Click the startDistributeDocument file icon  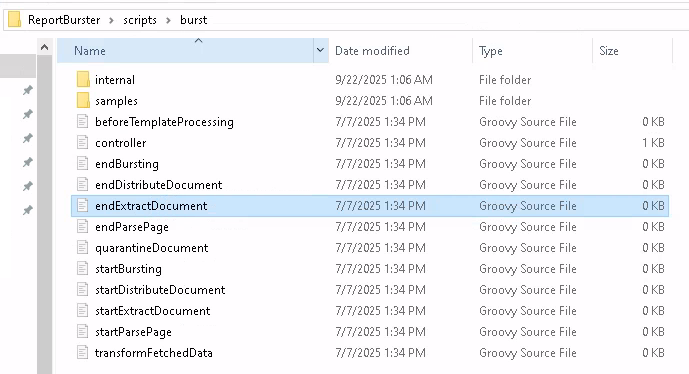tap(83, 290)
